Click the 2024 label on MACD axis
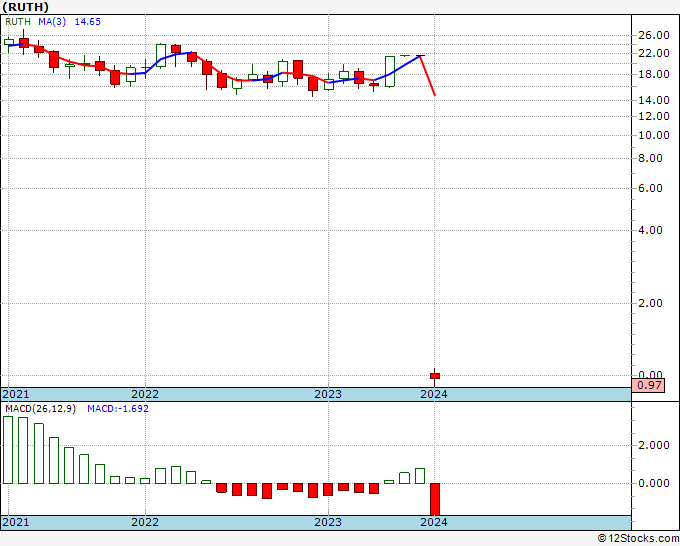 tap(434, 522)
